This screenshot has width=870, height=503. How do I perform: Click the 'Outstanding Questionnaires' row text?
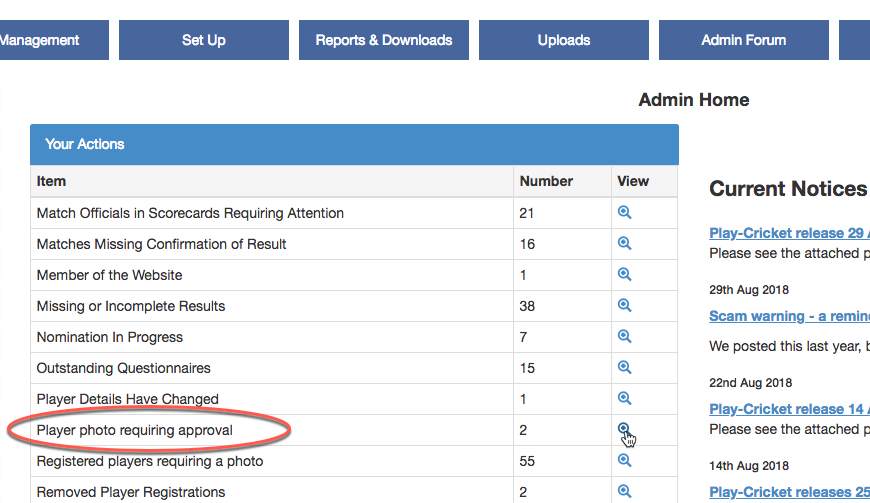point(124,368)
